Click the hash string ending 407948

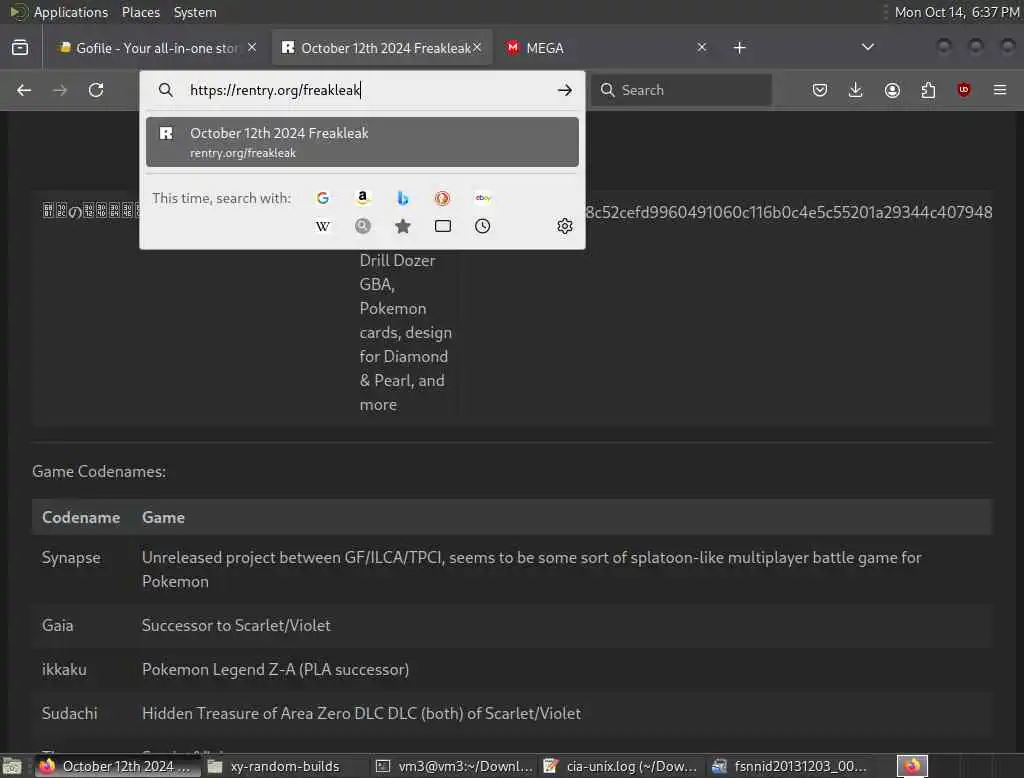point(789,212)
